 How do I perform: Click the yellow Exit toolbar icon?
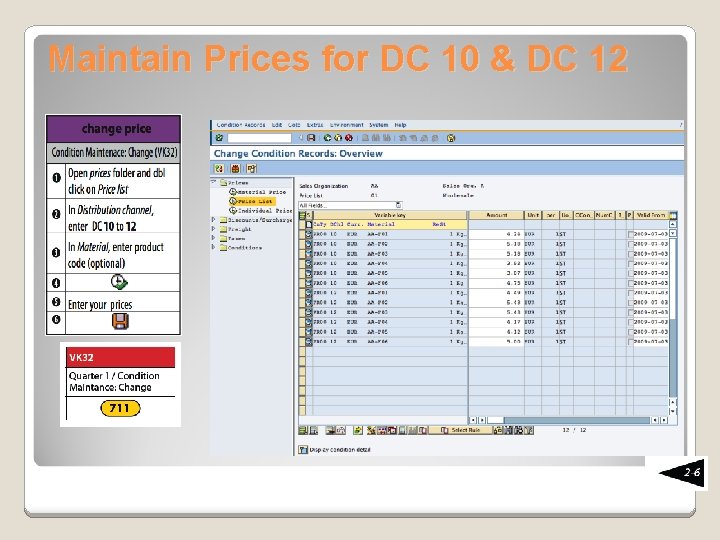(338, 138)
